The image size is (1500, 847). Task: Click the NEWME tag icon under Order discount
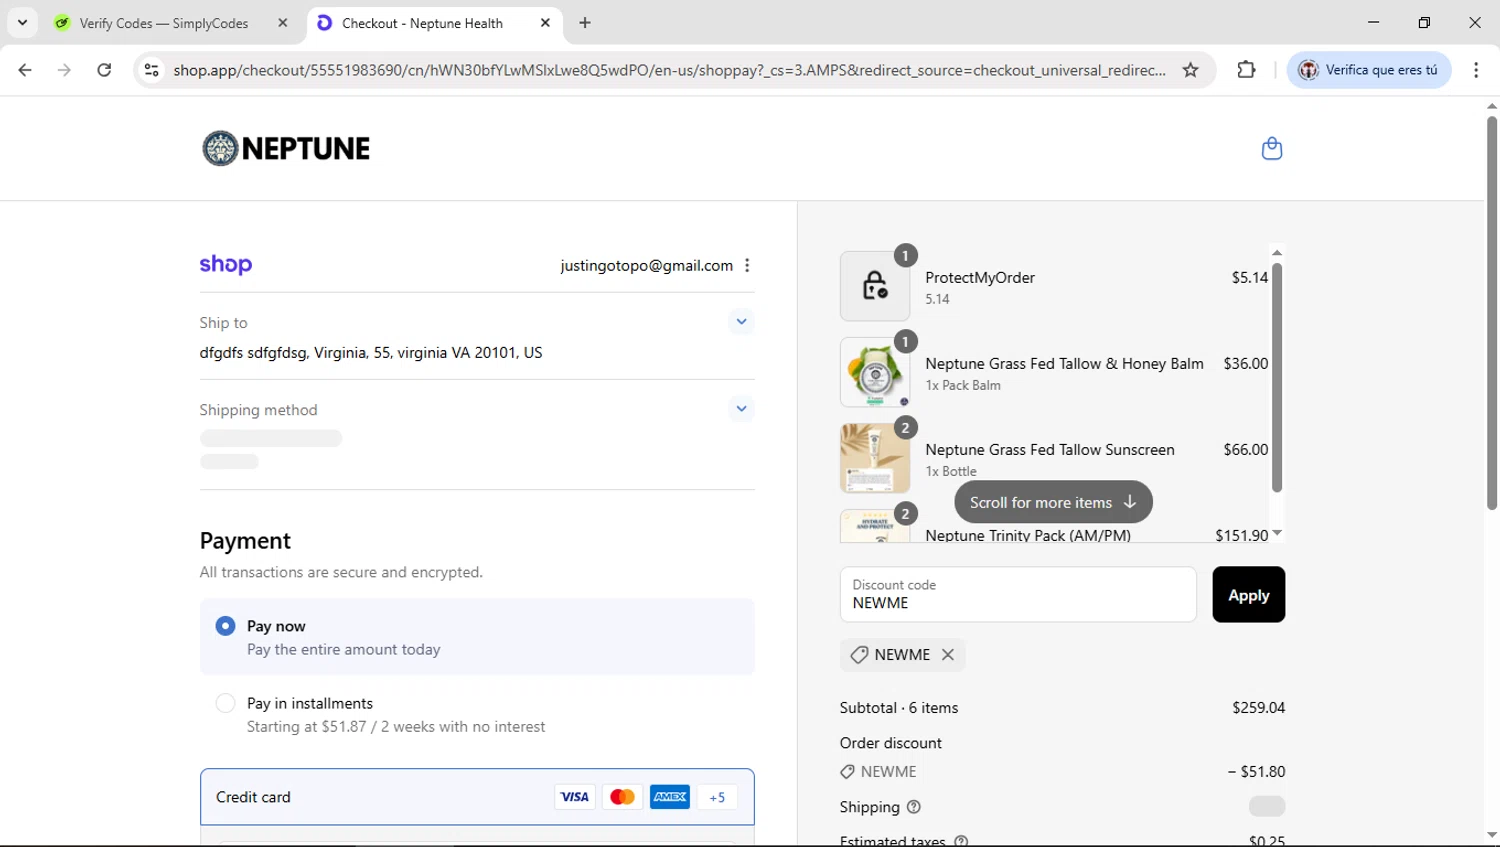click(x=847, y=772)
